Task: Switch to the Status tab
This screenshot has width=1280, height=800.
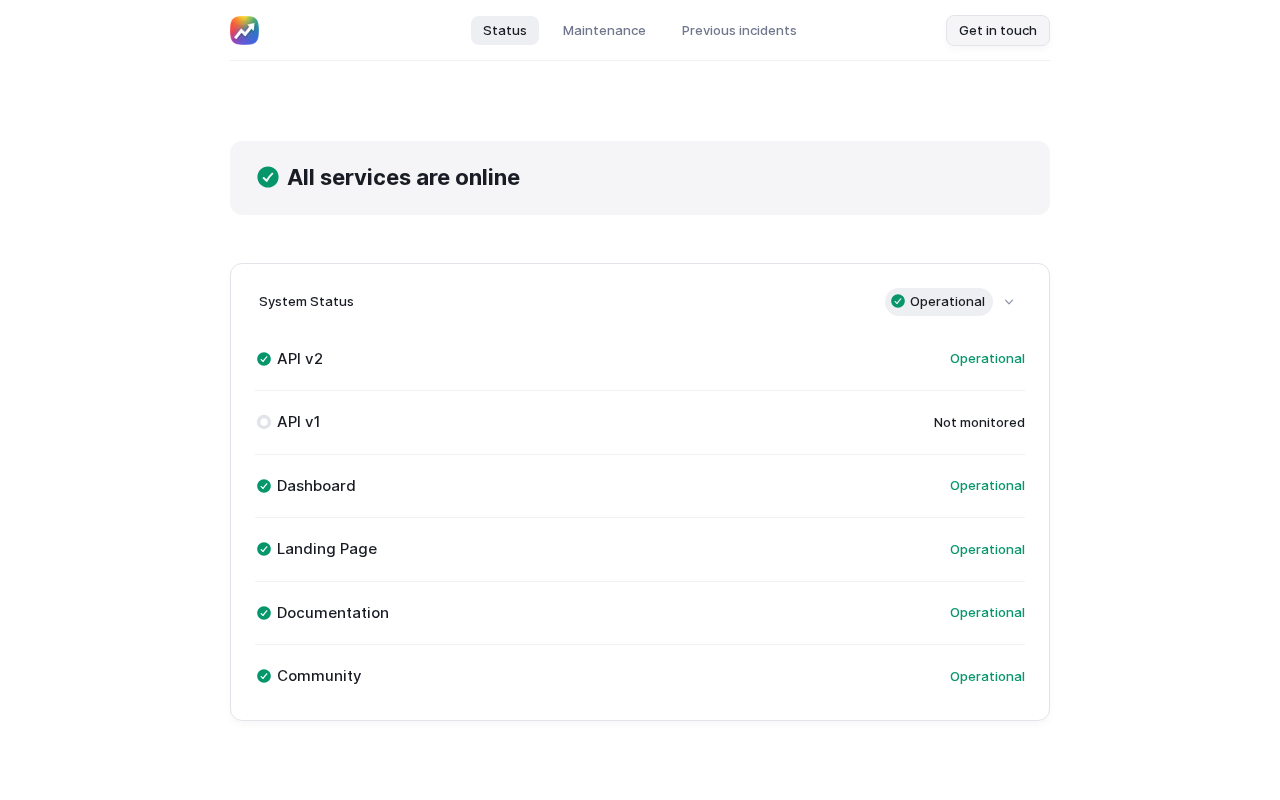Action: coord(505,30)
